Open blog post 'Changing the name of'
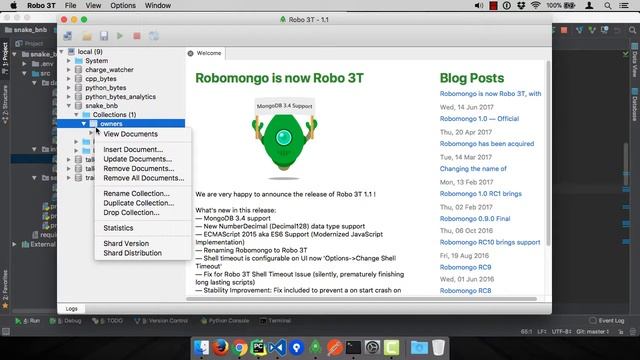The height and width of the screenshot is (360, 640). point(473,169)
